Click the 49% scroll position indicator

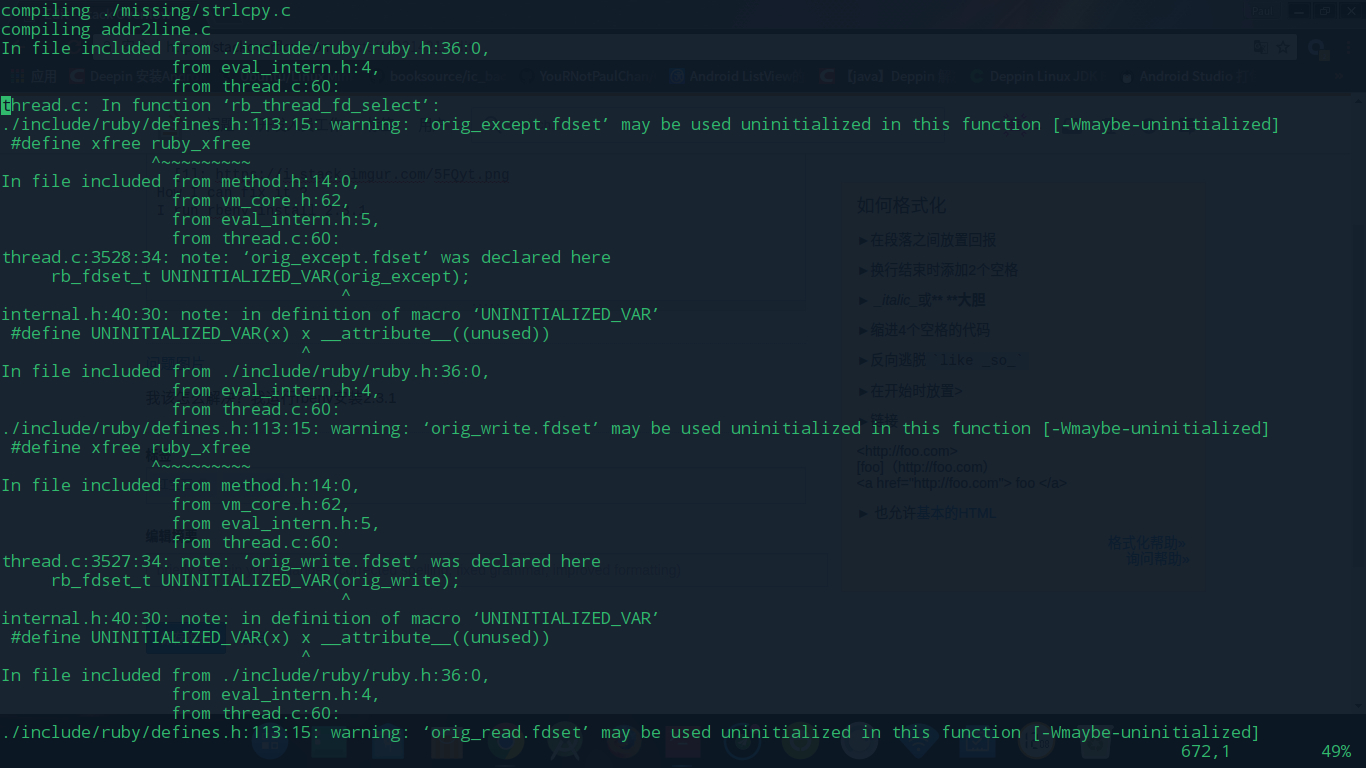pos(1336,751)
